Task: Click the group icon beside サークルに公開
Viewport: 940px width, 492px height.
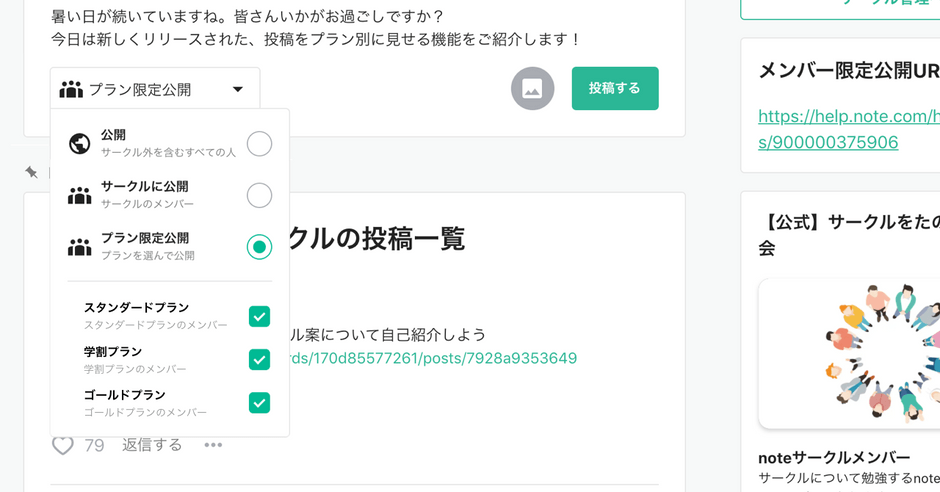Action: [x=79, y=195]
